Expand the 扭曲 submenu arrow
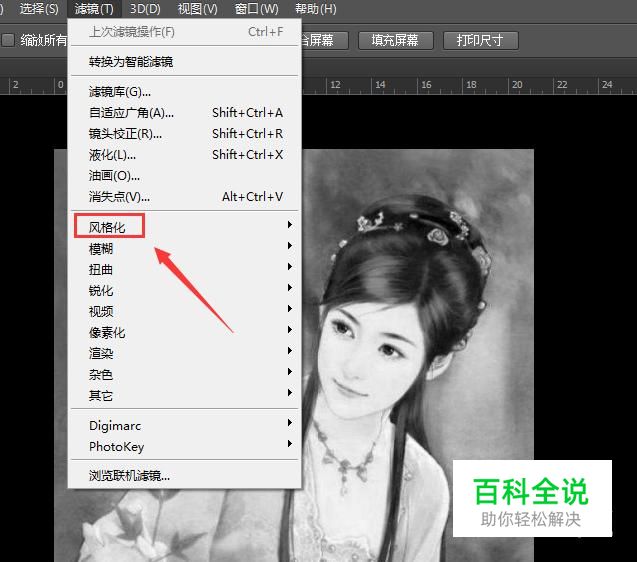Image resolution: width=637 pixels, height=562 pixels. (290, 267)
